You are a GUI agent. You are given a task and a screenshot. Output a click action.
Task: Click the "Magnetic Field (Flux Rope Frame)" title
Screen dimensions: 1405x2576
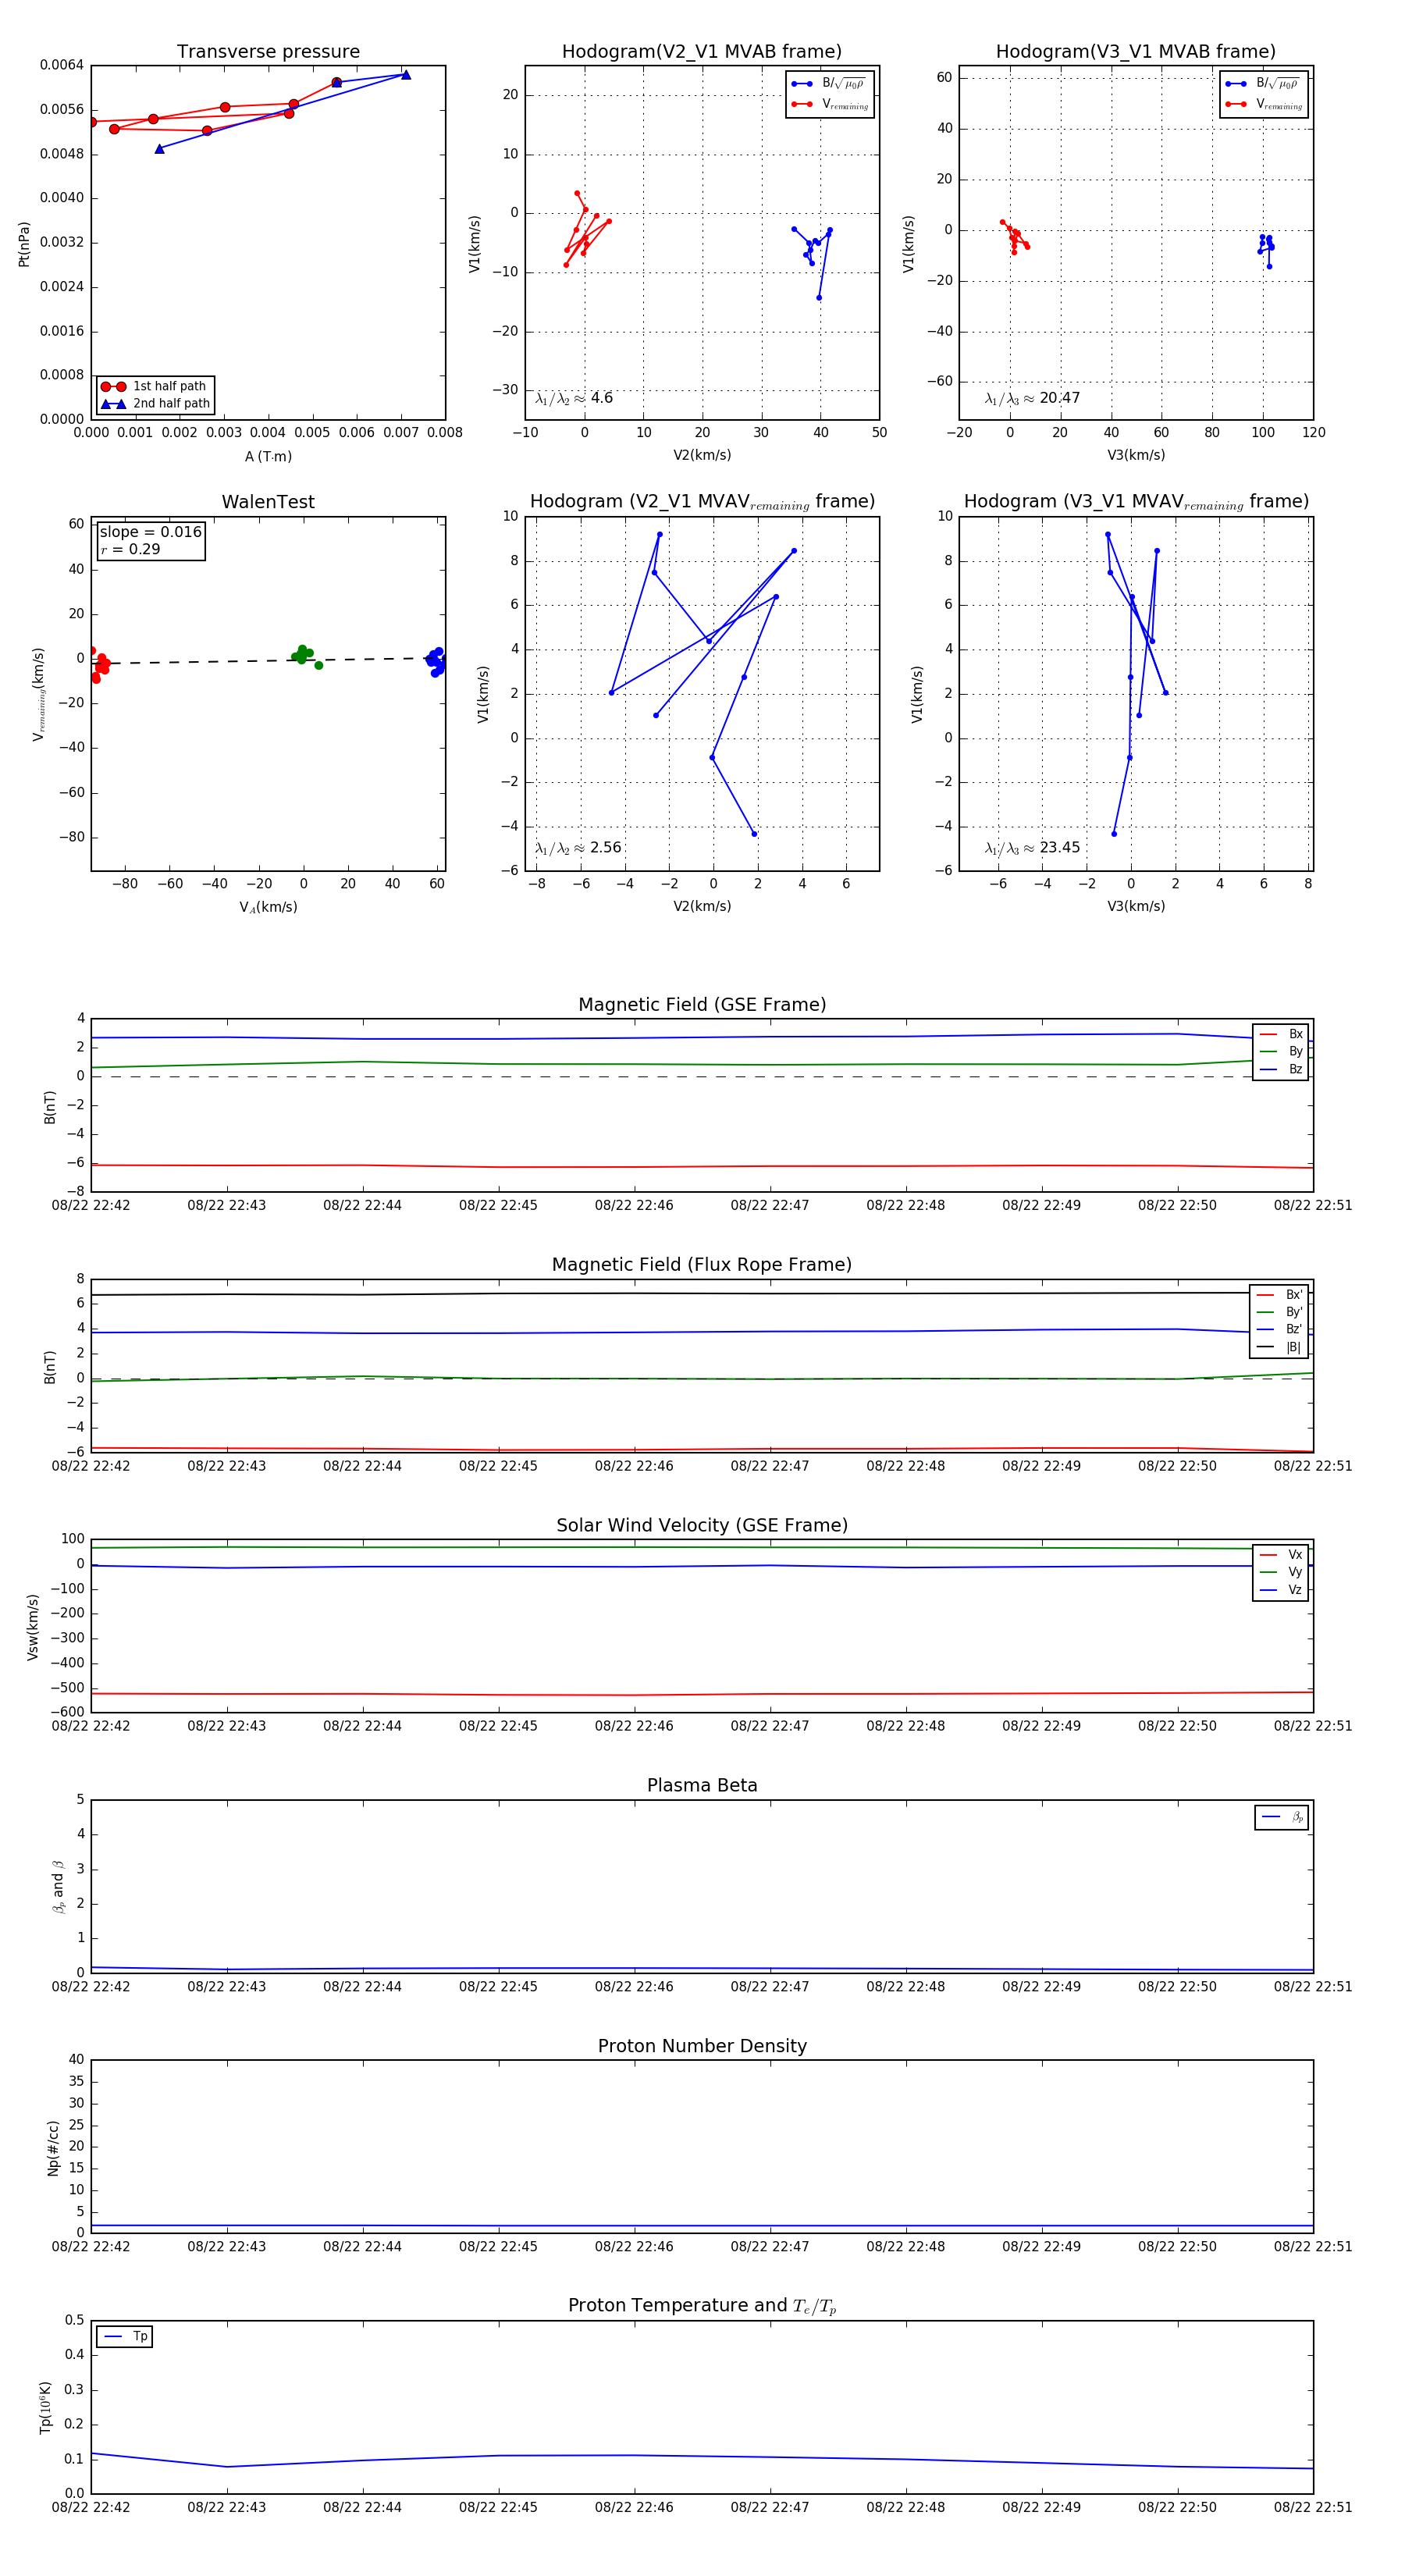(702, 1265)
